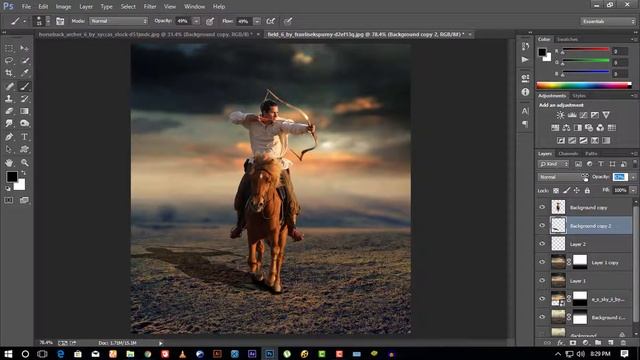The image size is (640, 360).
Task: Open the Flow slider dropdown
Action: (257, 21)
